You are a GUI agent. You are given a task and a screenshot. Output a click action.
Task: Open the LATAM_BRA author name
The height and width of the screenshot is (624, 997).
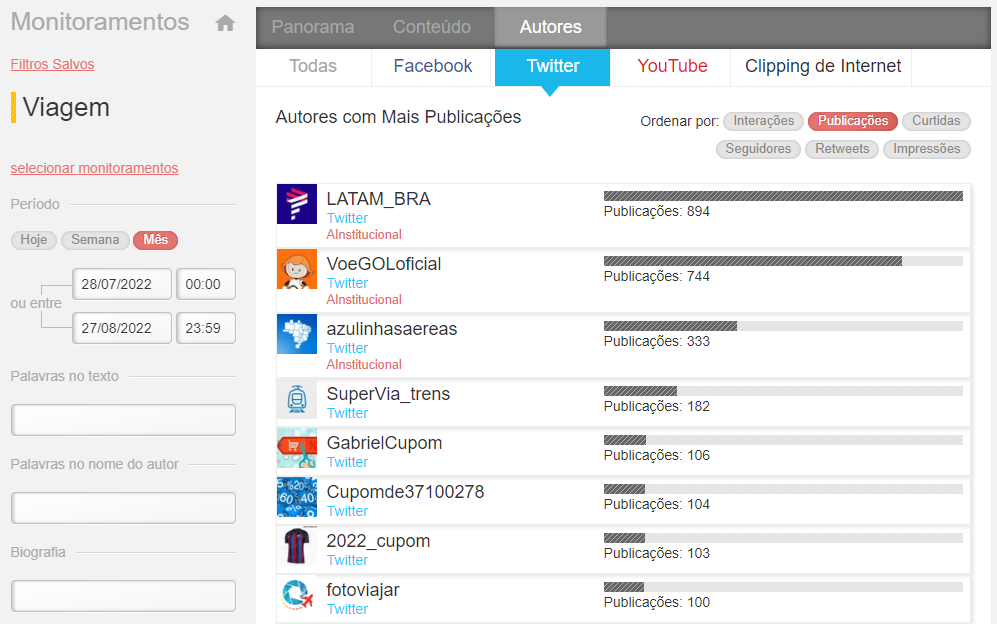(x=378, y=199)
